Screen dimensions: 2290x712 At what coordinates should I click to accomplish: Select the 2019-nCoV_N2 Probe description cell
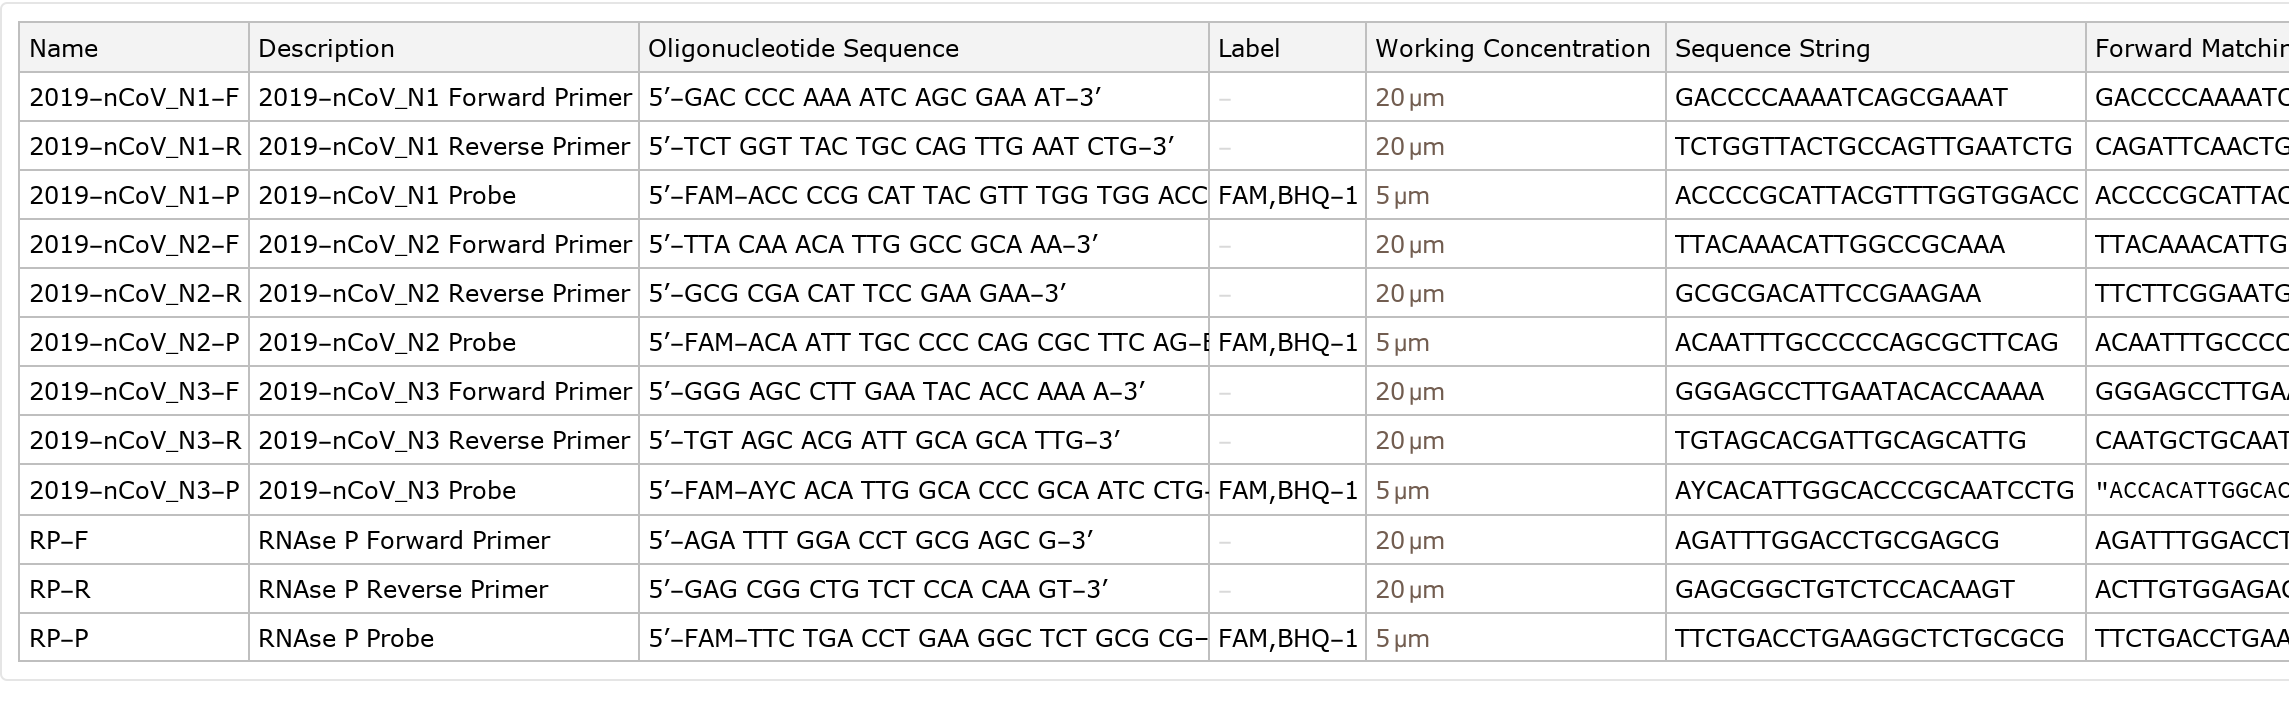pyautogui.click(x=387, y=343)
